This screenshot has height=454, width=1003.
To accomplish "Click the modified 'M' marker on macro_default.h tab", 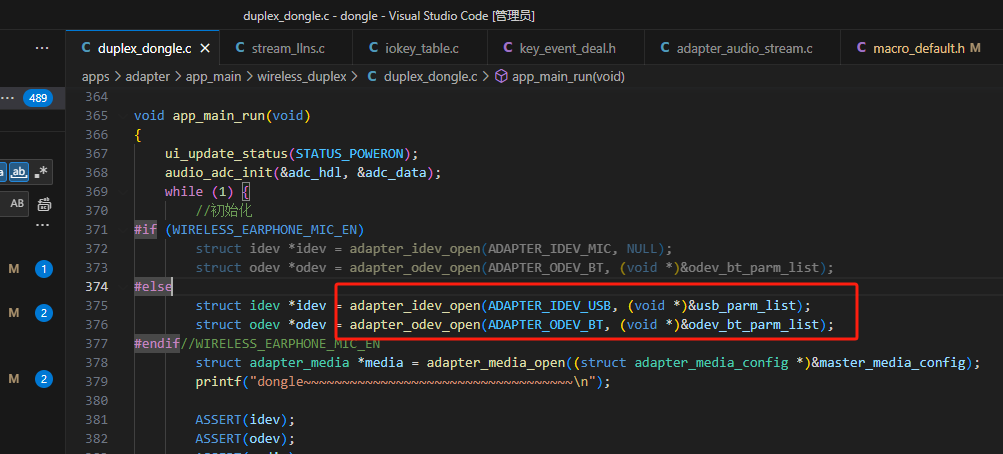I will click(x=975, y=48).
